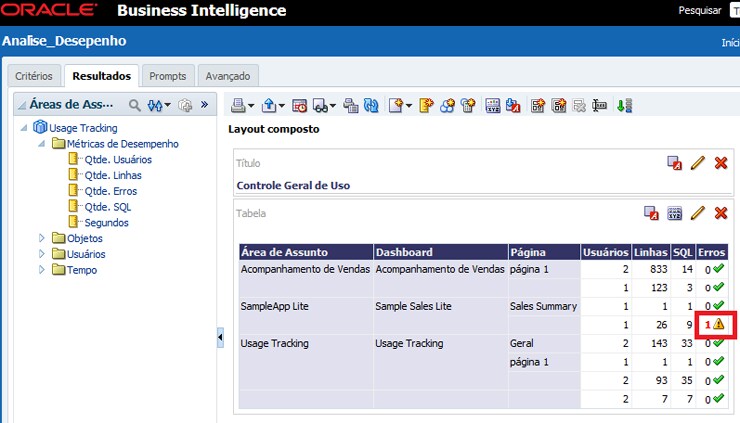740x423 pixels.
Task: Expand the Objetos folder
Action: pyautogui.click(x=42, y=238)
